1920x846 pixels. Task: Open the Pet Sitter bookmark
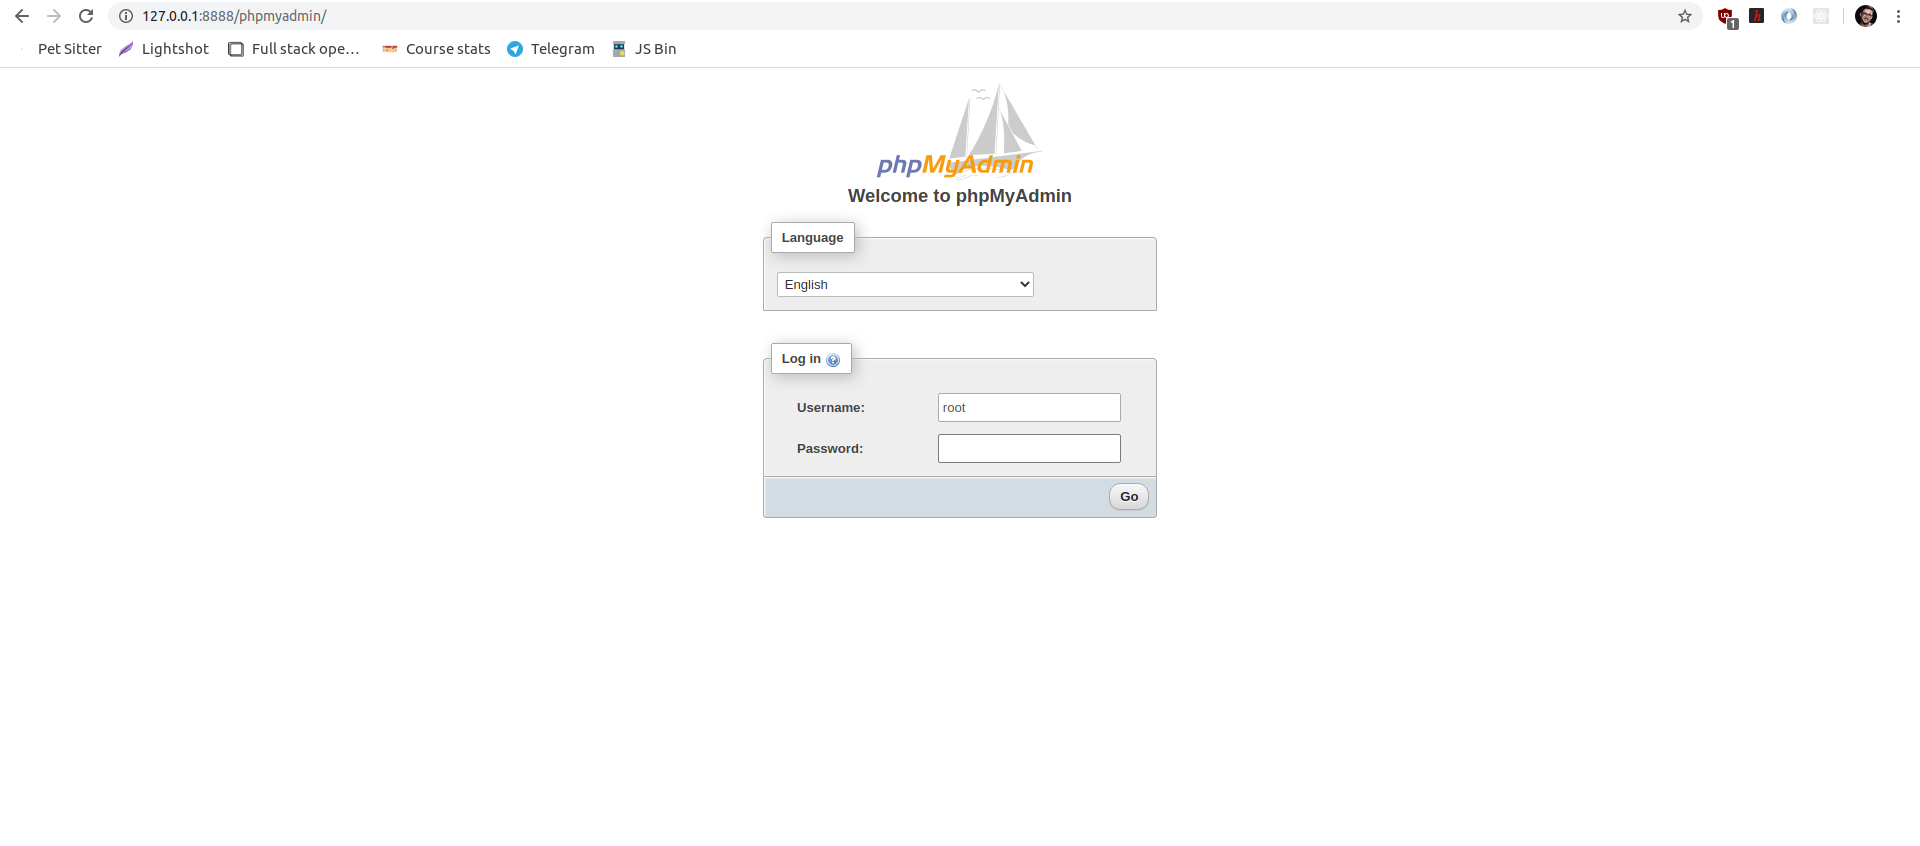point(60,49)
